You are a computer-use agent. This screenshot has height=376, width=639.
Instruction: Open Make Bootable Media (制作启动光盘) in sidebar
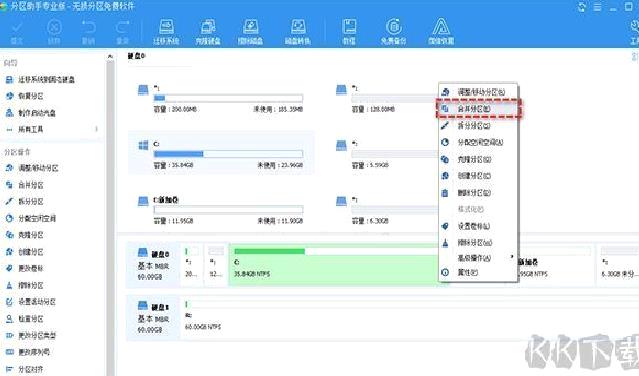point(31,113)
